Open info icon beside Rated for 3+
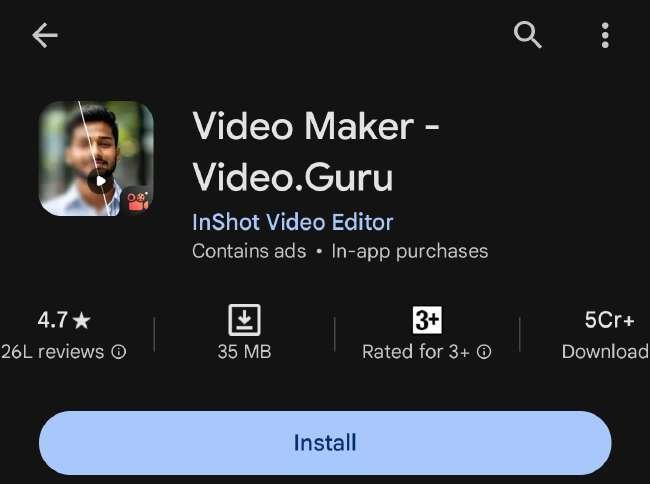Screen dimensions: 650x484 coord(484,352)
